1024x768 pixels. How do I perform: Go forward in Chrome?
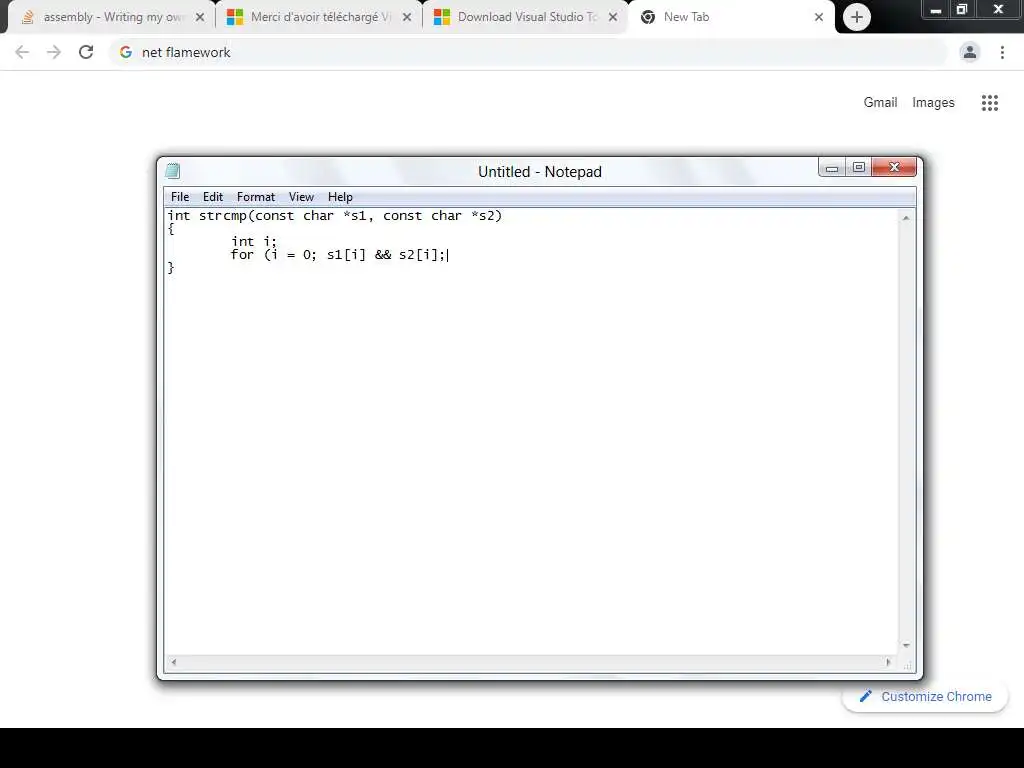[x=54, y=52]
